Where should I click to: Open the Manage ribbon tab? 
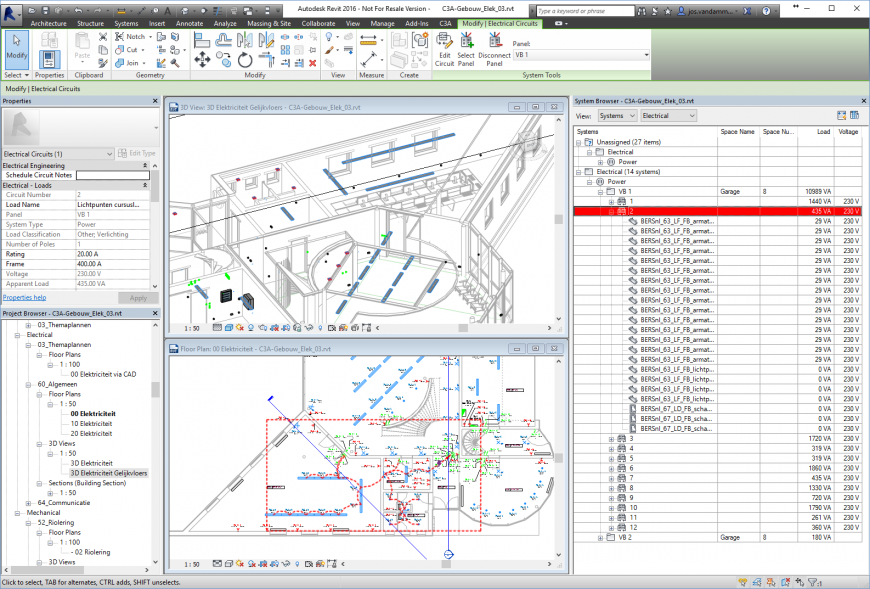click(382, 23)
